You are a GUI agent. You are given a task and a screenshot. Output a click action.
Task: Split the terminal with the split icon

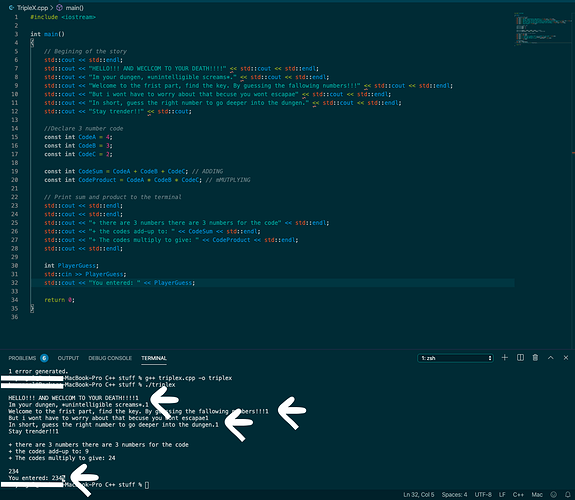pos(520,358)
